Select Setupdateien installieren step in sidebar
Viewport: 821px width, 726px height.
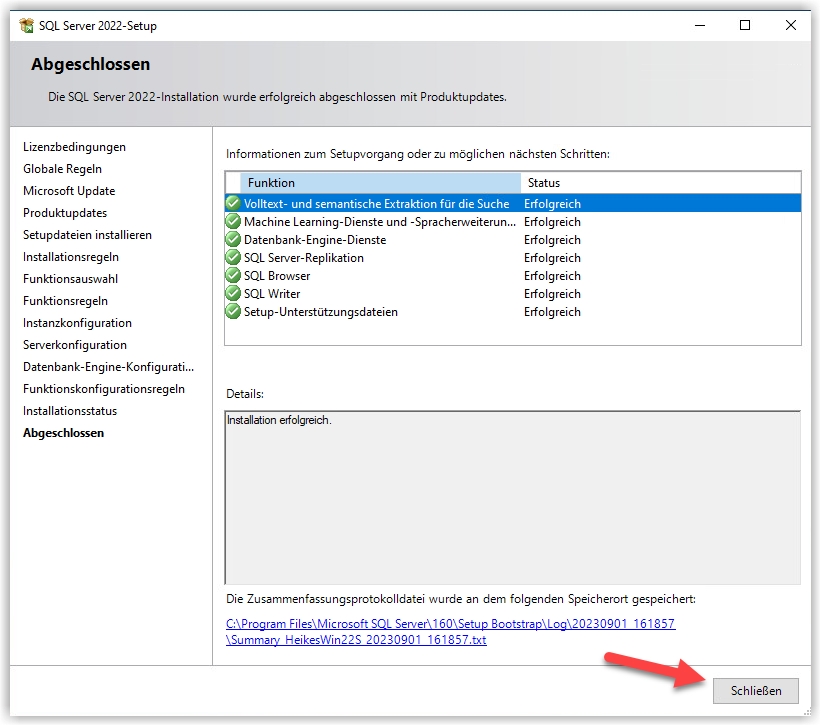click(87, 235)
